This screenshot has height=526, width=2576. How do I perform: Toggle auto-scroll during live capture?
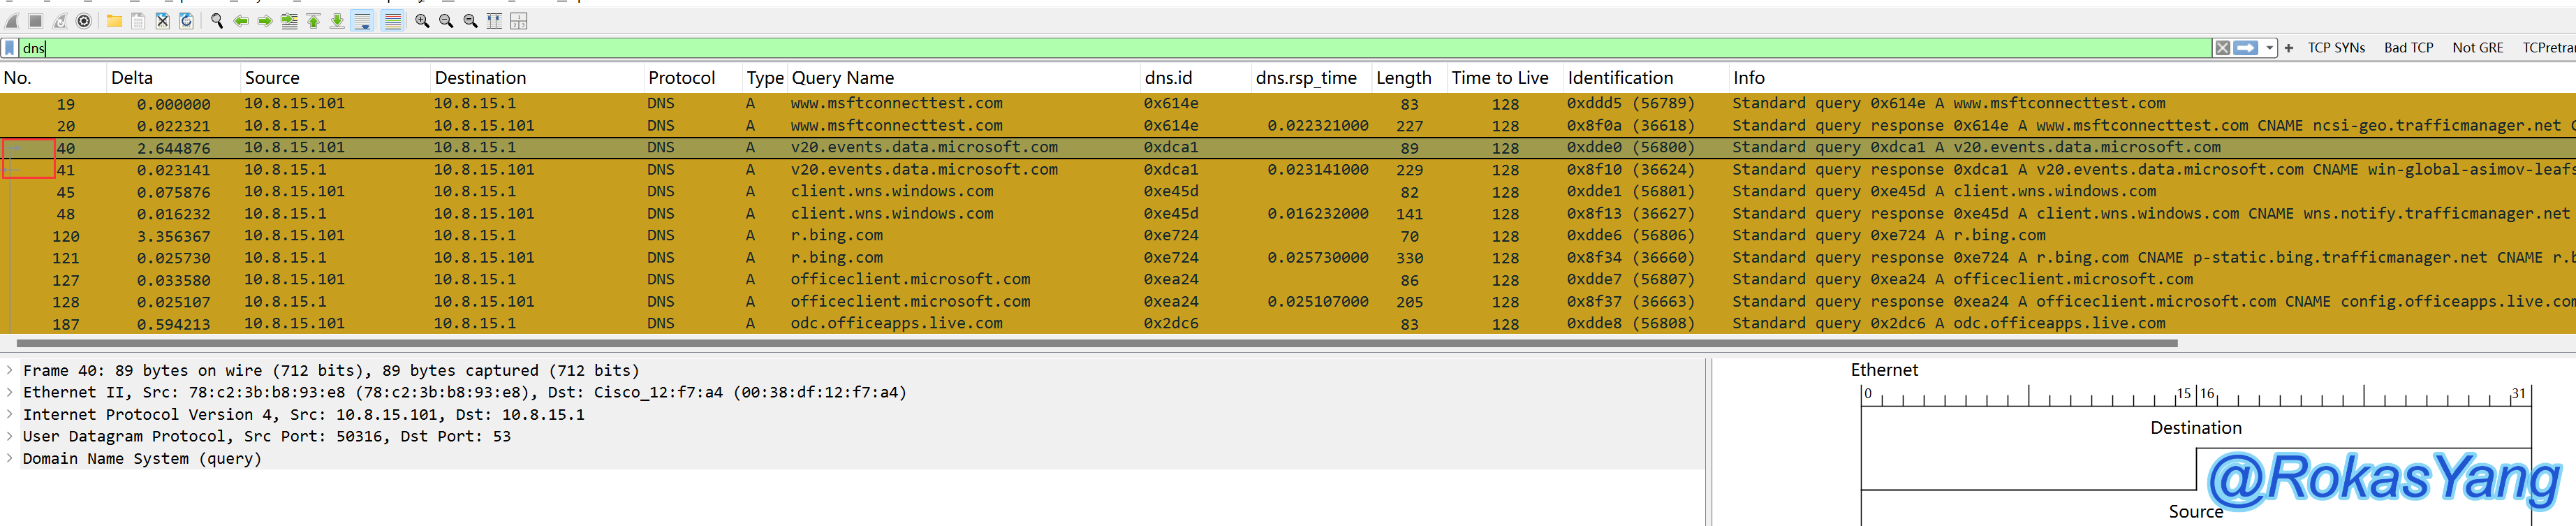point(362,21)
